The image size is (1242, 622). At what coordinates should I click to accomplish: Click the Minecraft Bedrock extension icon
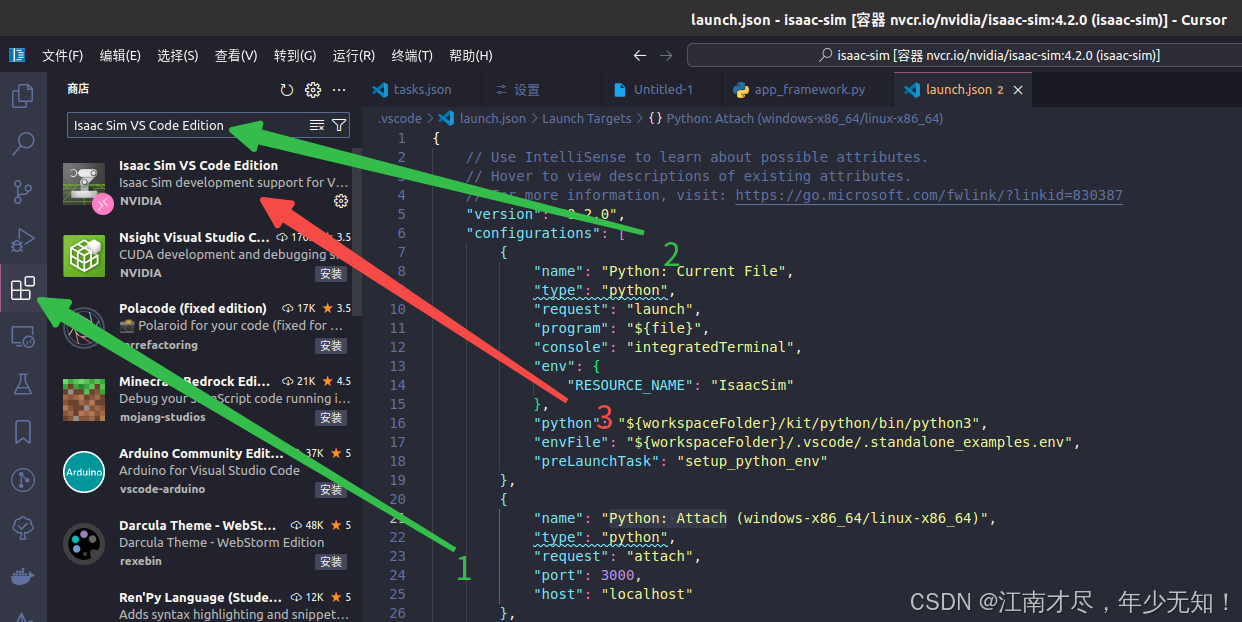[x=84, y=400]
